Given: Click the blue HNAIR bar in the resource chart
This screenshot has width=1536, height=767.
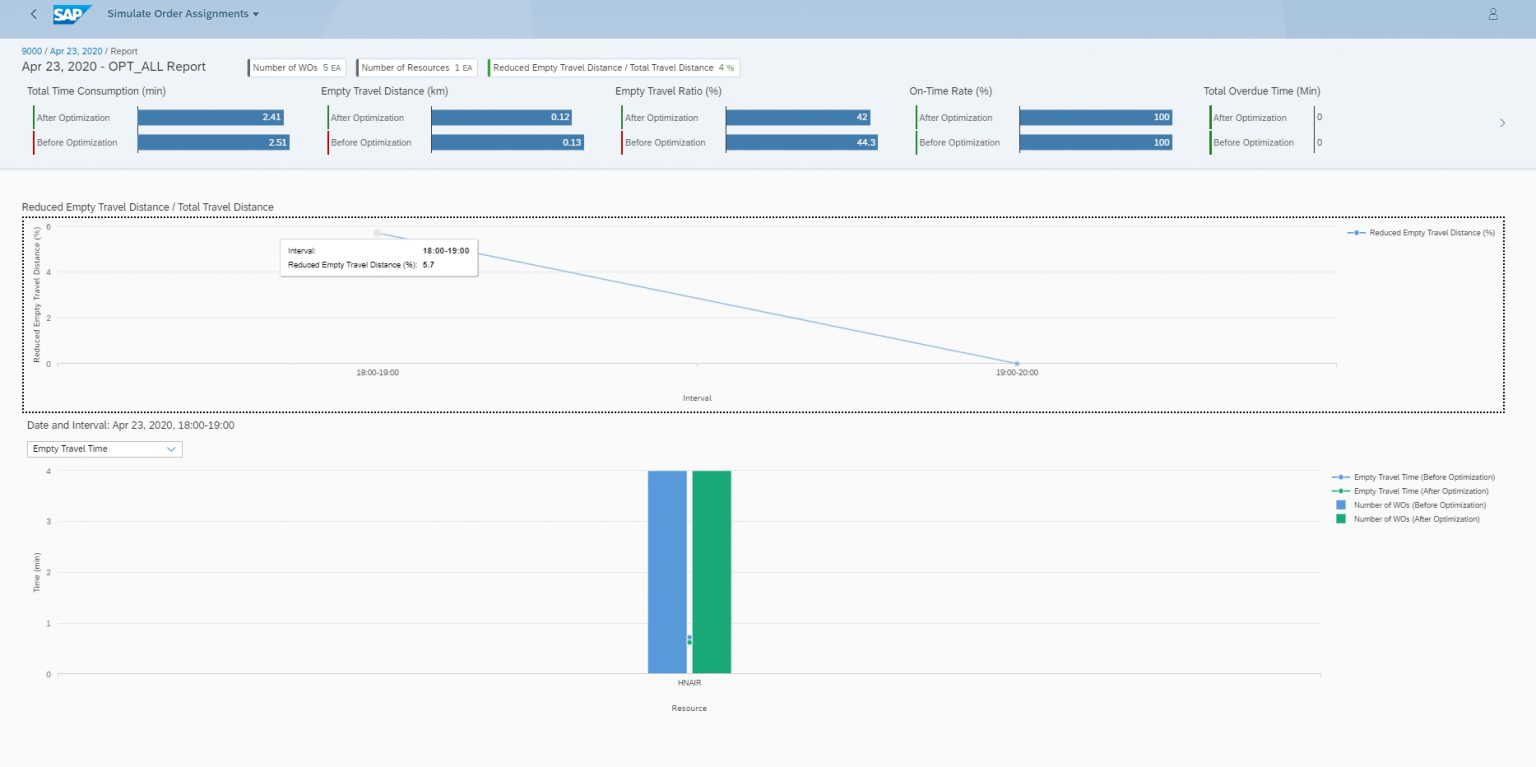Looking at the screenshot, I should pyautogui.click(x=669, y=570).
